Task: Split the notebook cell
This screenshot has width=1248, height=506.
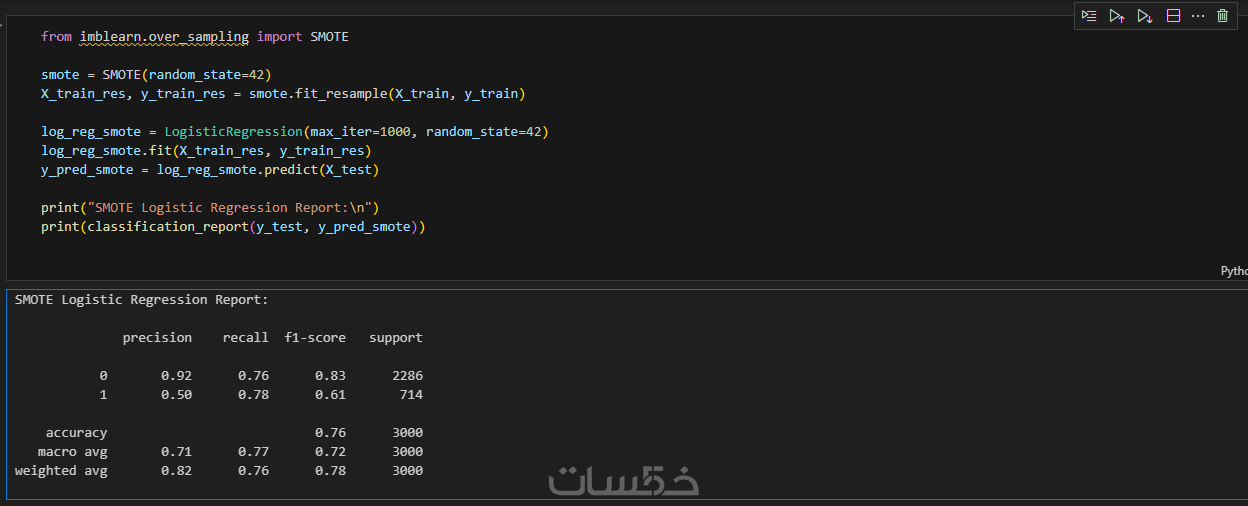Action: pos(1173,16)
